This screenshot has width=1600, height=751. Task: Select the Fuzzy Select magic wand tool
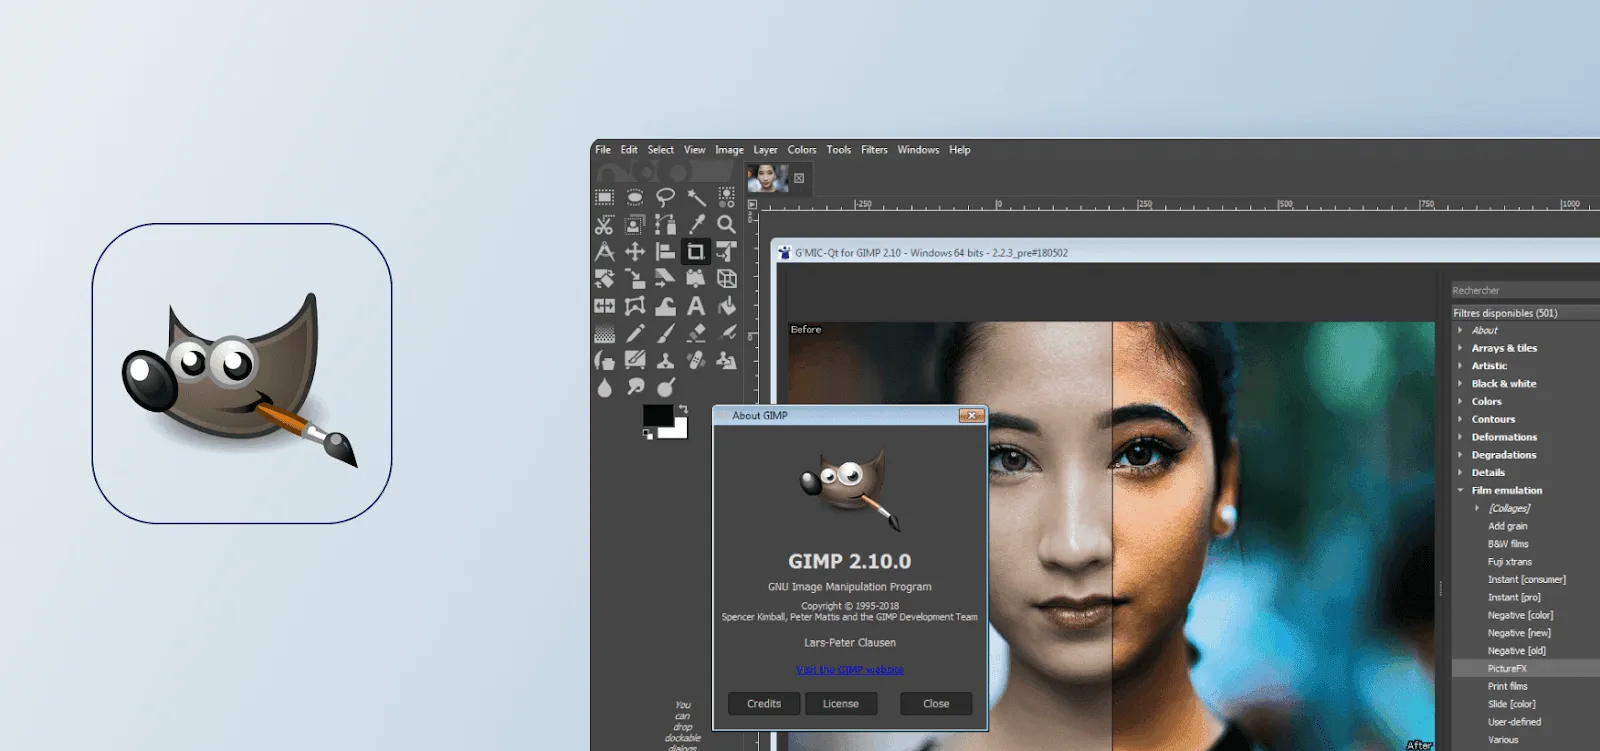pos(696,197)
